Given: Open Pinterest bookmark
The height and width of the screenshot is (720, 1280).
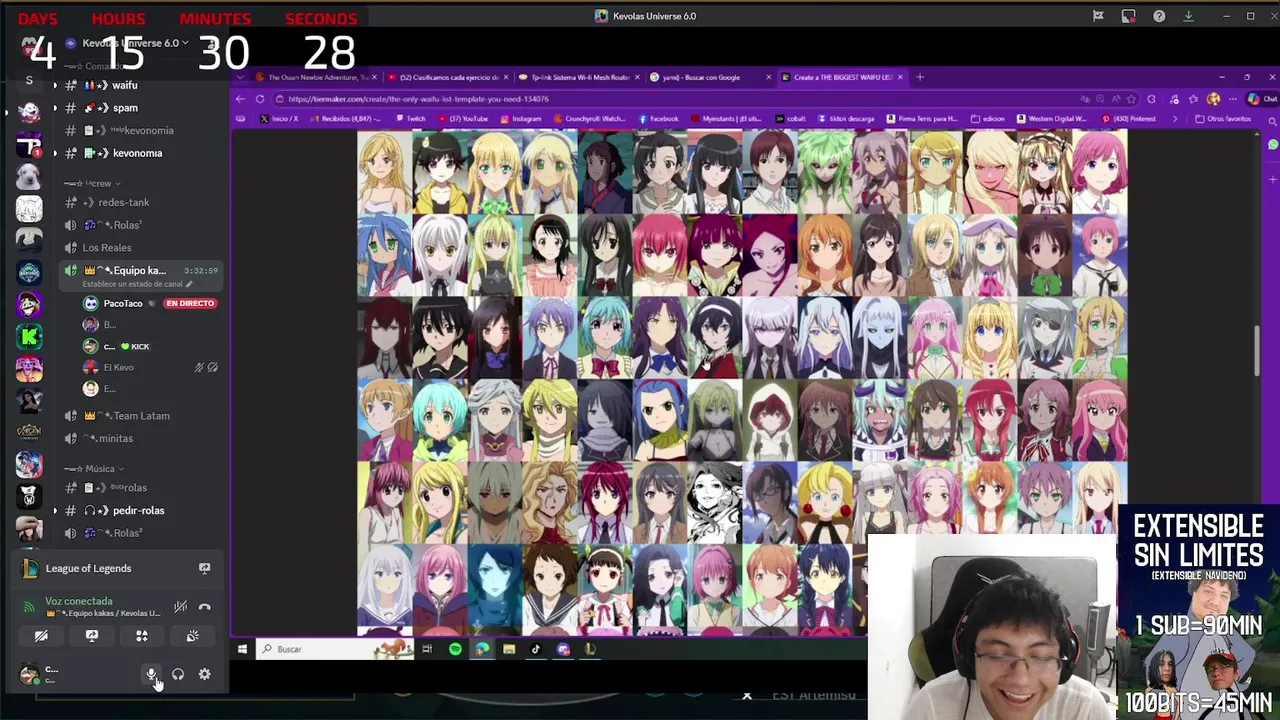Looking at the screenshot, I should pos(1130,119).
